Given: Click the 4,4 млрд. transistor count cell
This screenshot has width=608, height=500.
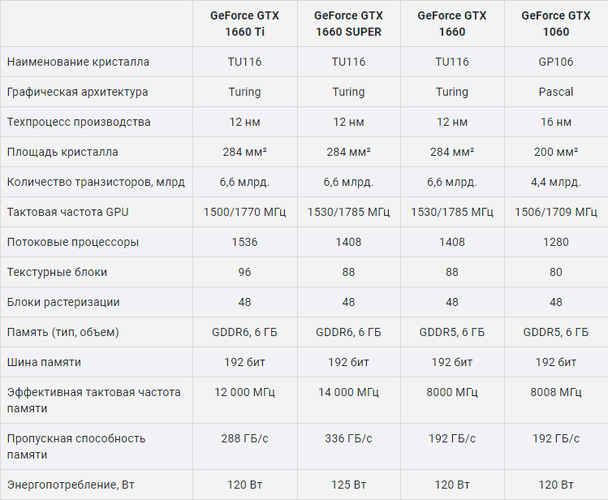Looking at the screenshot, I should [556, 182].
